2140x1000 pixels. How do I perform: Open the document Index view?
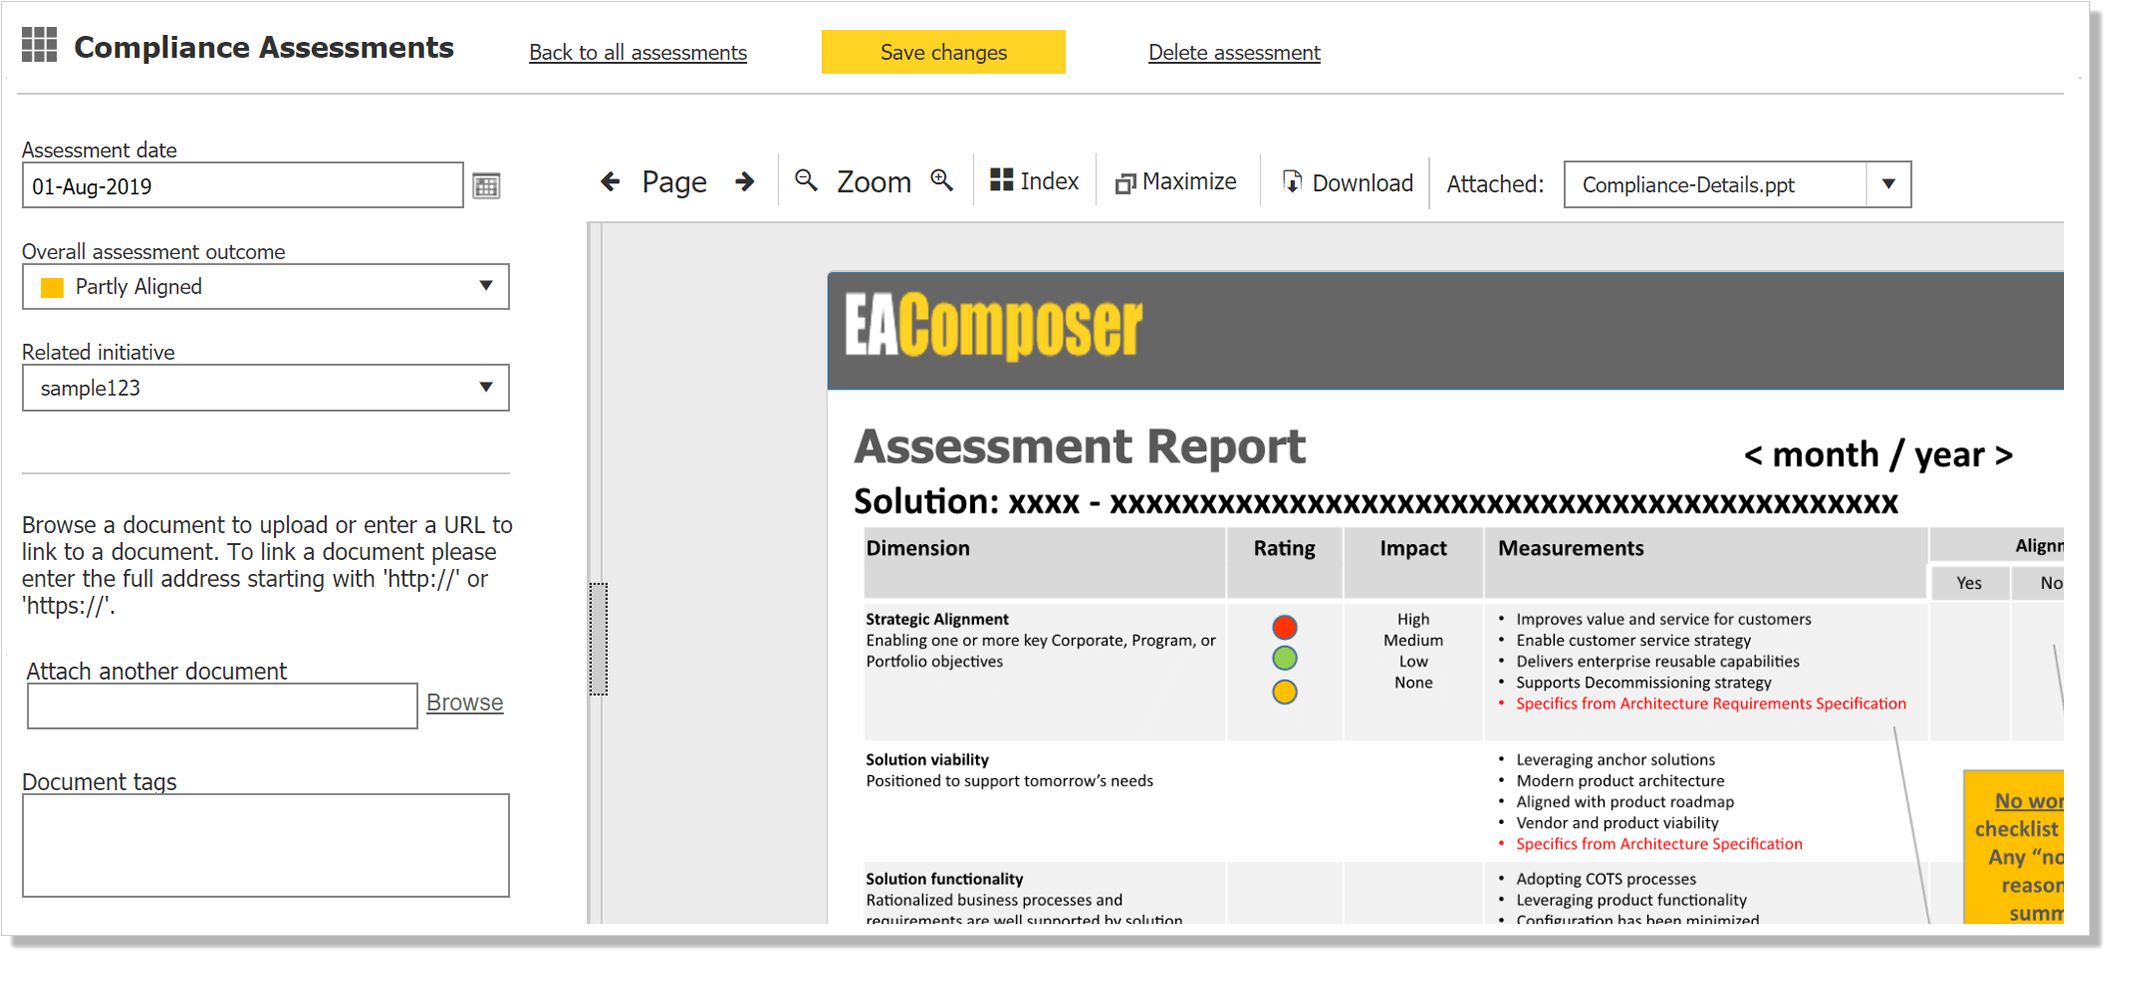pos(1034,181)
